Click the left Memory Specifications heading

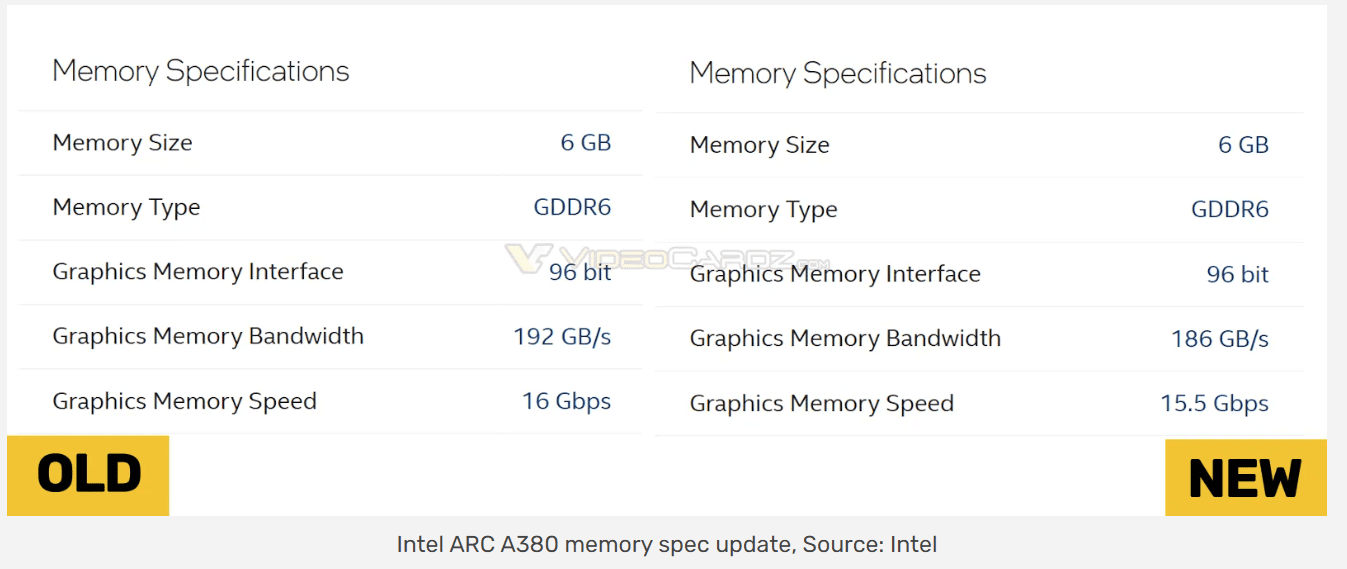point(201,71)
